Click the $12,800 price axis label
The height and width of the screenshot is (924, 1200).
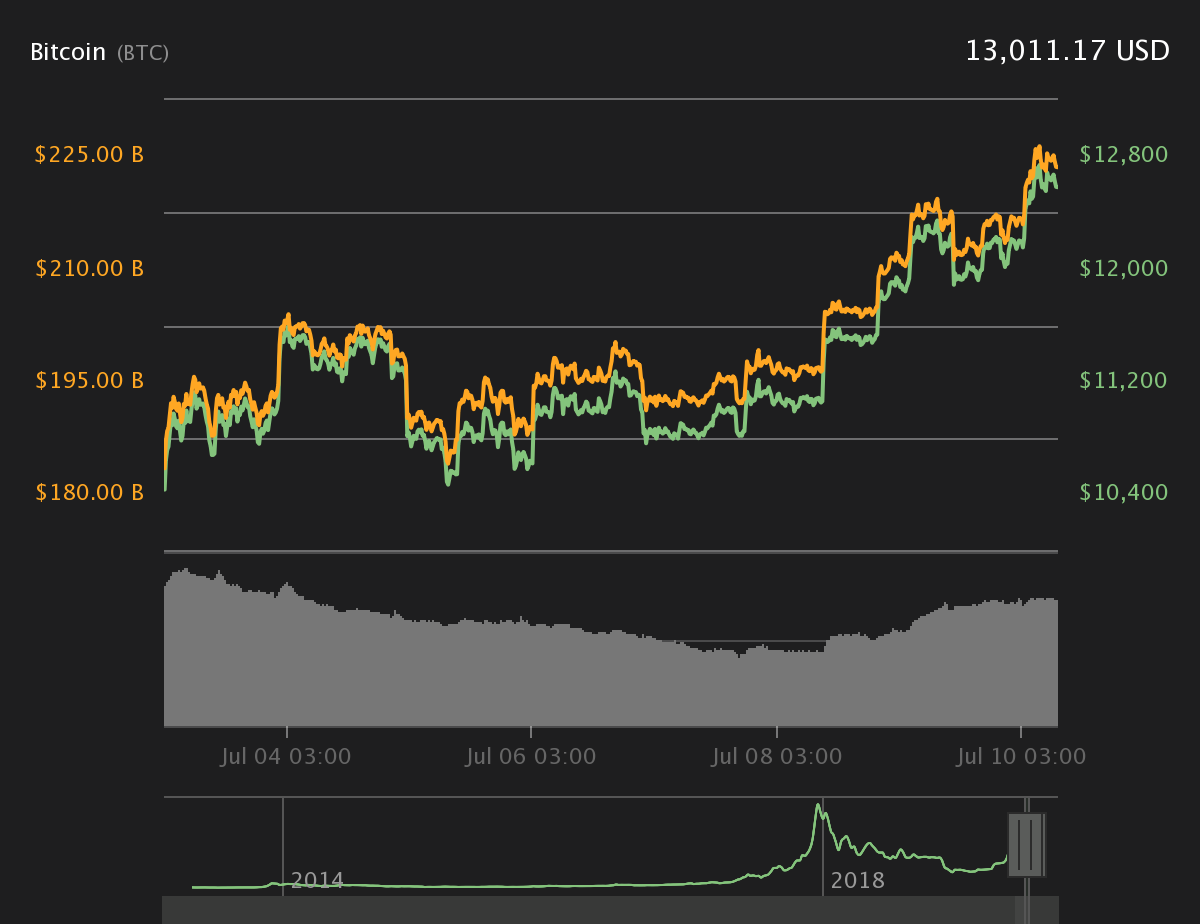pos(1124,155)
